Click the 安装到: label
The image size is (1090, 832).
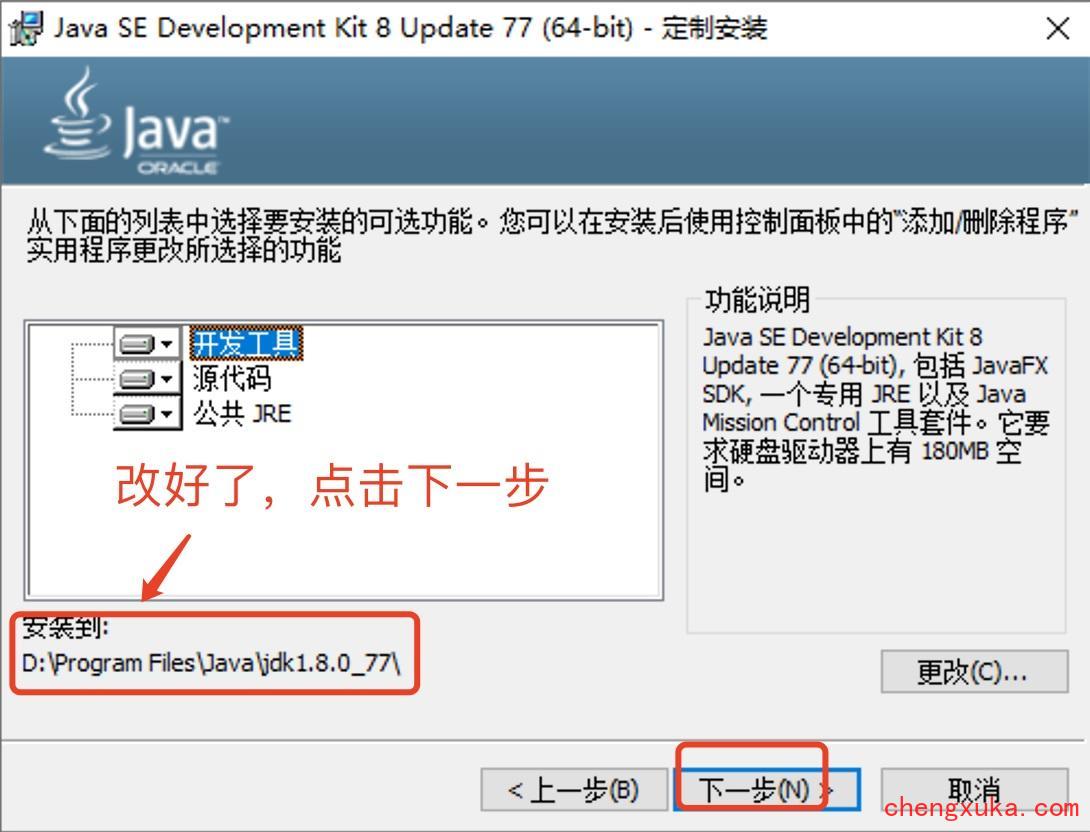(65, 628)
